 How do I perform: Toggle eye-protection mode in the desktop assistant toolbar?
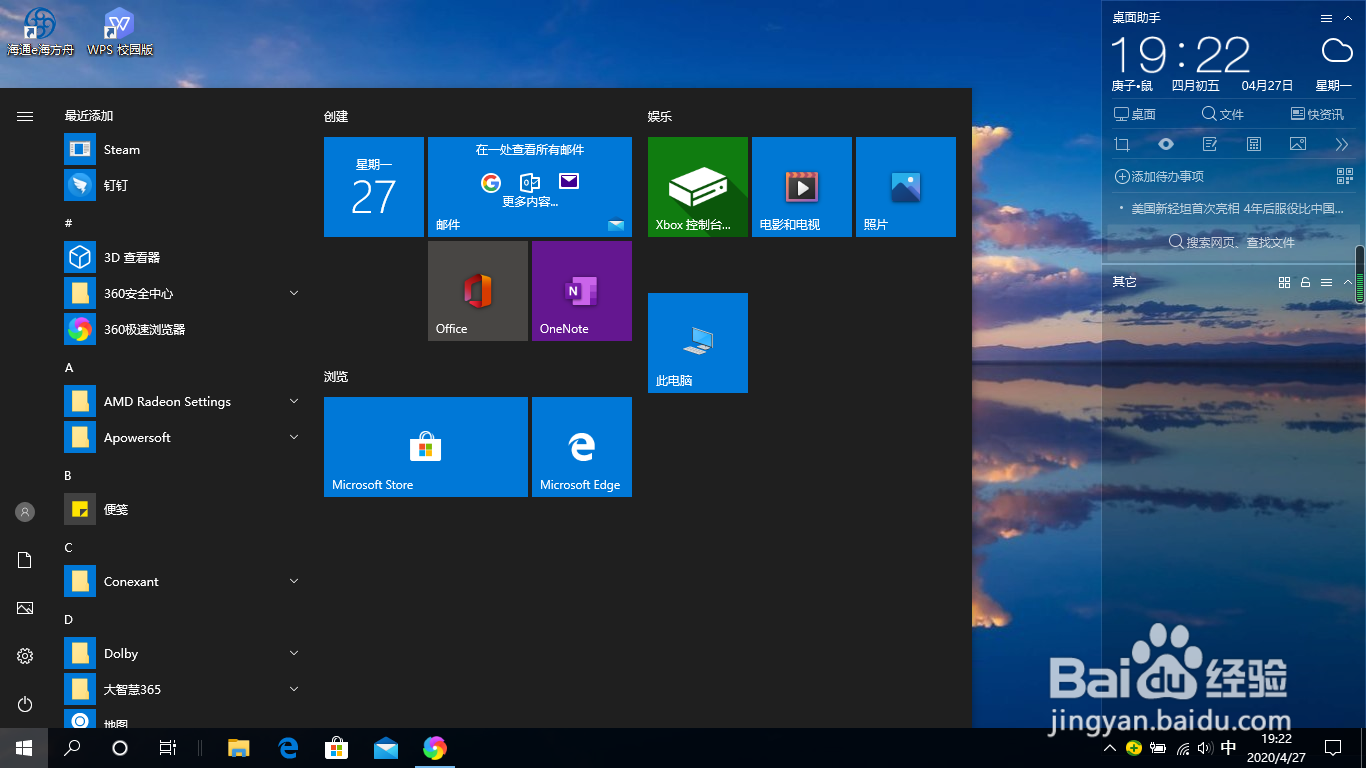coord(1165,144)
